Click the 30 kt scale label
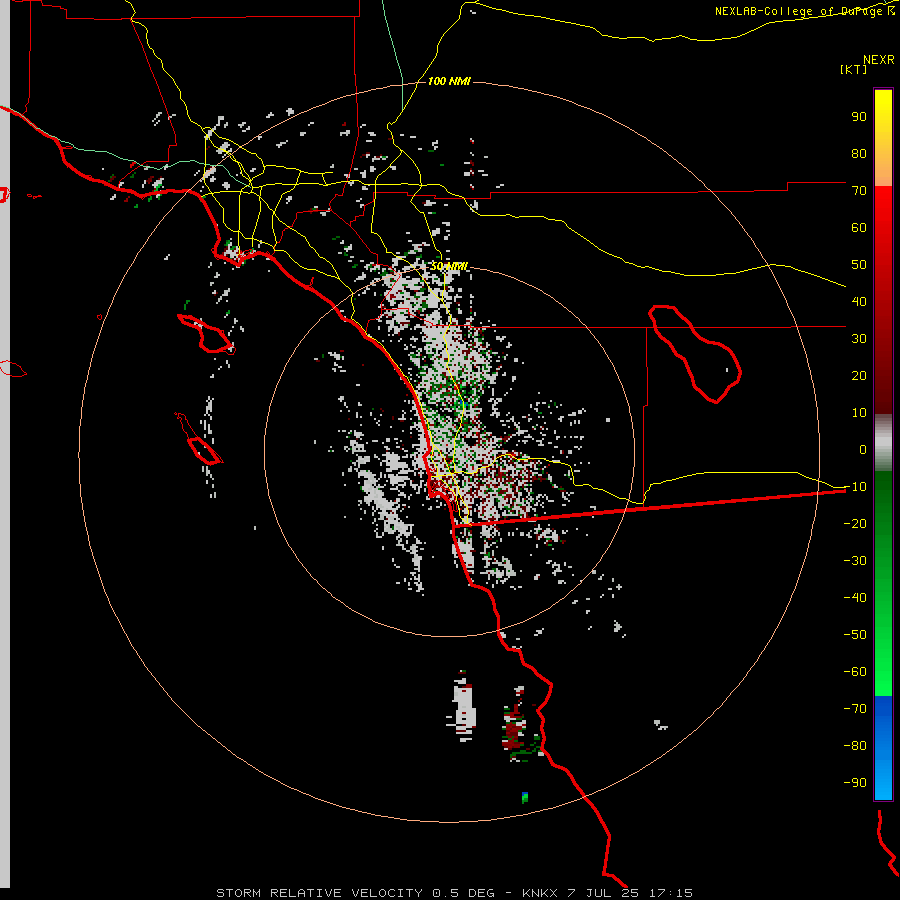Image resolution: width=900 pixels, height=900 pixels. click(859, 339)
